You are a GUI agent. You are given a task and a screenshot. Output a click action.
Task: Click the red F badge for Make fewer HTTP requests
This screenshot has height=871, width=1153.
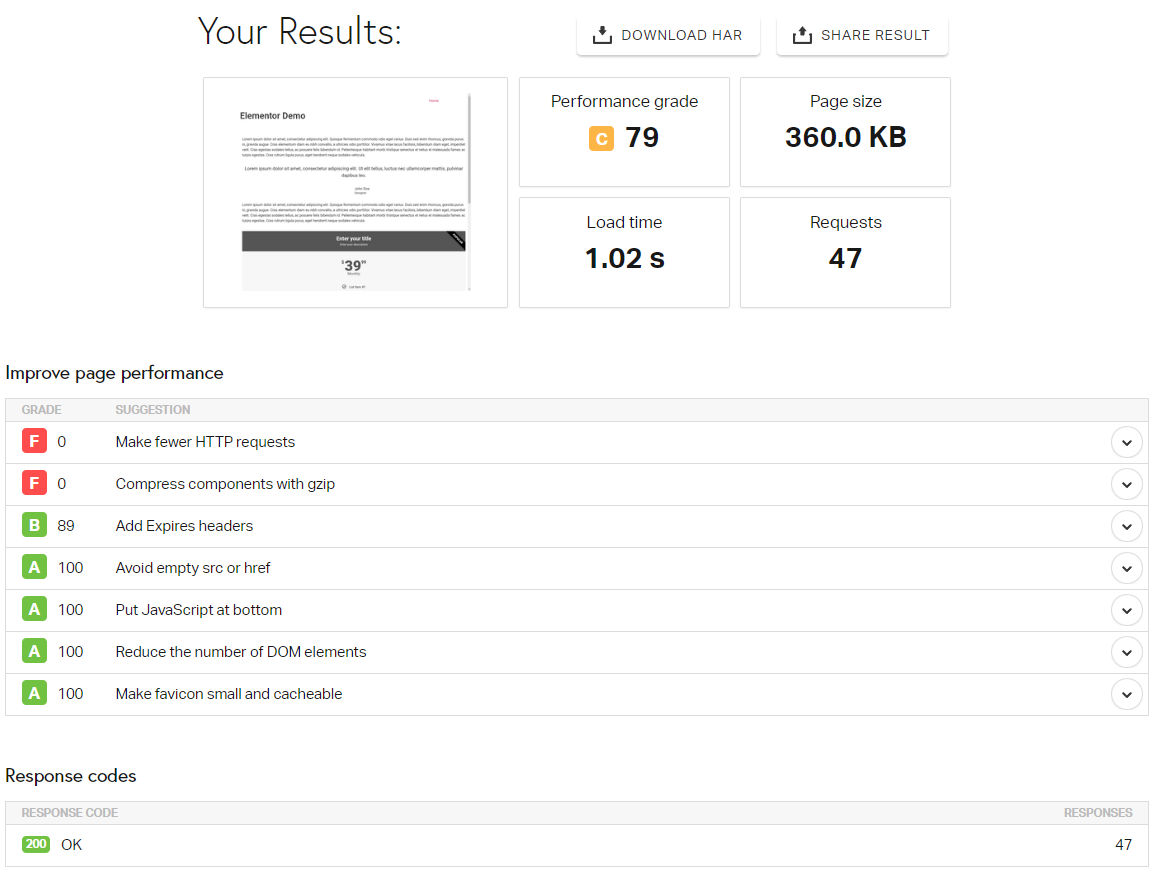pos(35,441)
